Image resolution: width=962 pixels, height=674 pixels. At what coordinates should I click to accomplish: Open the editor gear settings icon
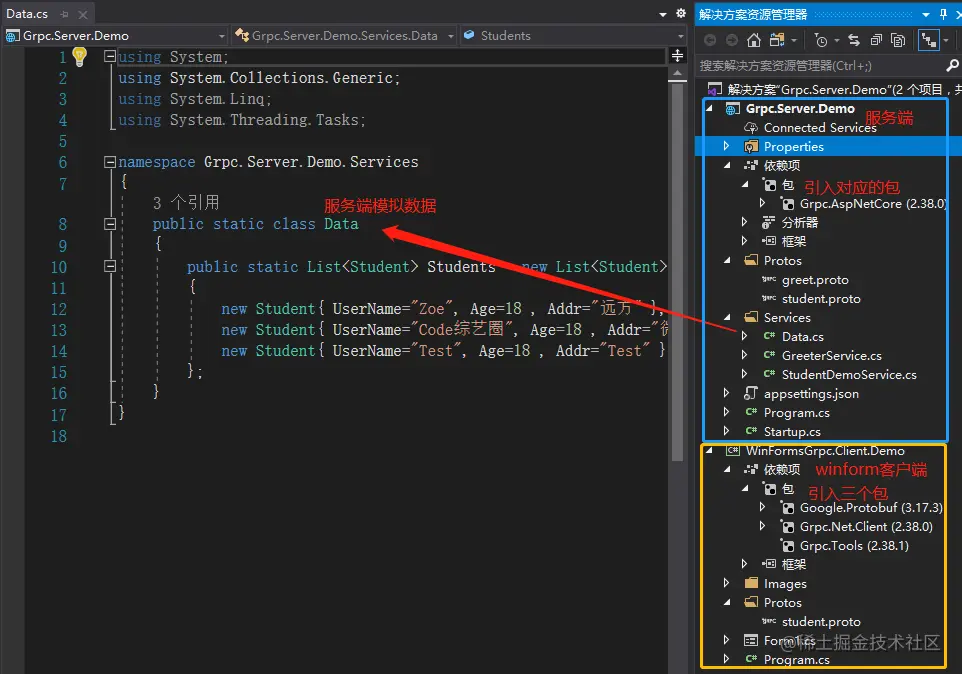(680, 13)
